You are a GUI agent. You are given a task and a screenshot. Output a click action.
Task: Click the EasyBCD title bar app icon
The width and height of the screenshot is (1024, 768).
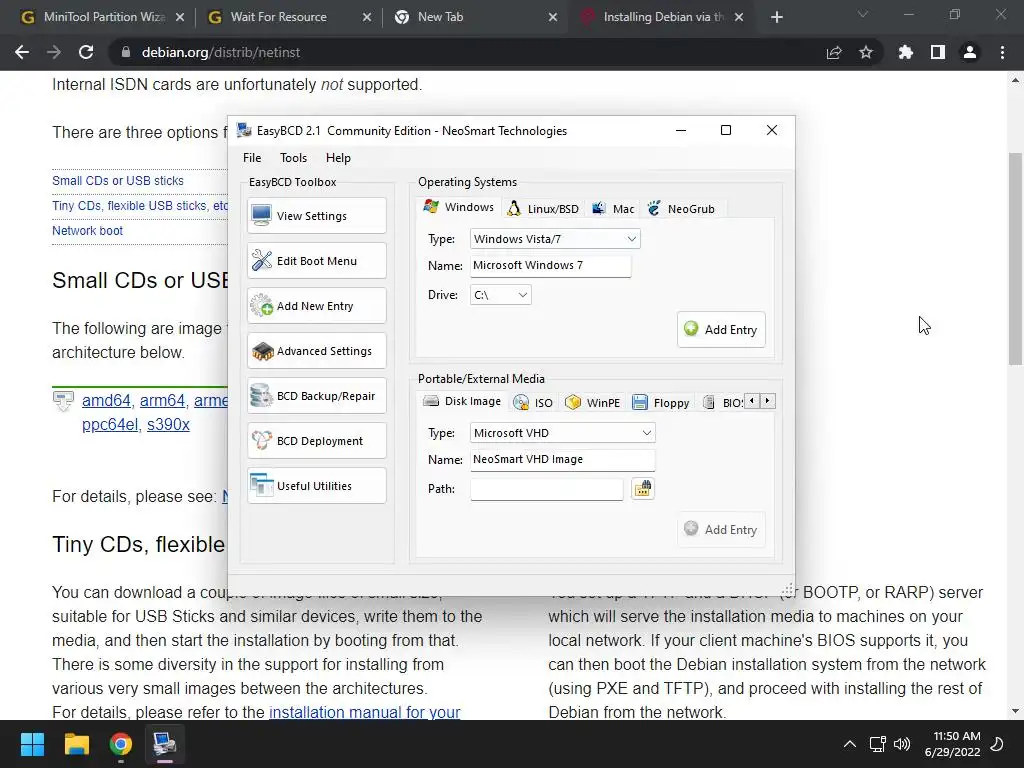[244, 130]
